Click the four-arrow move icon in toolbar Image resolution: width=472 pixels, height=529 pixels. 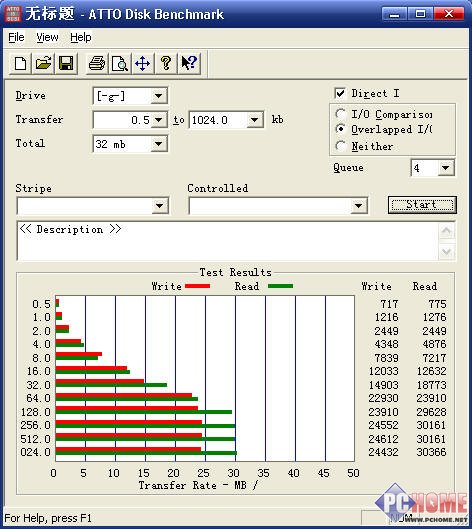[x=143, y=63]
